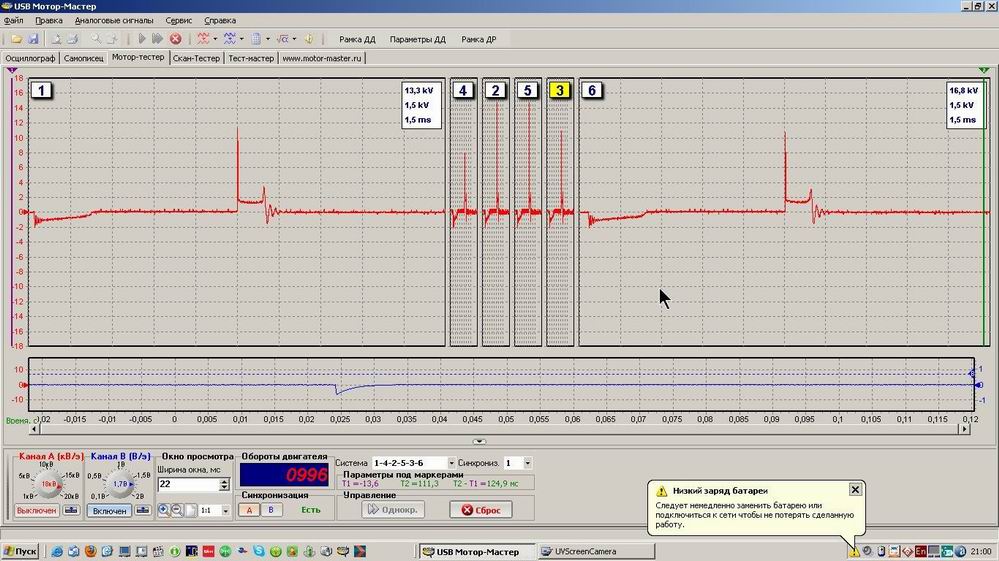The image size is (999, 561).
Task: Click the open file folder icon
Action: coord(17,39)
